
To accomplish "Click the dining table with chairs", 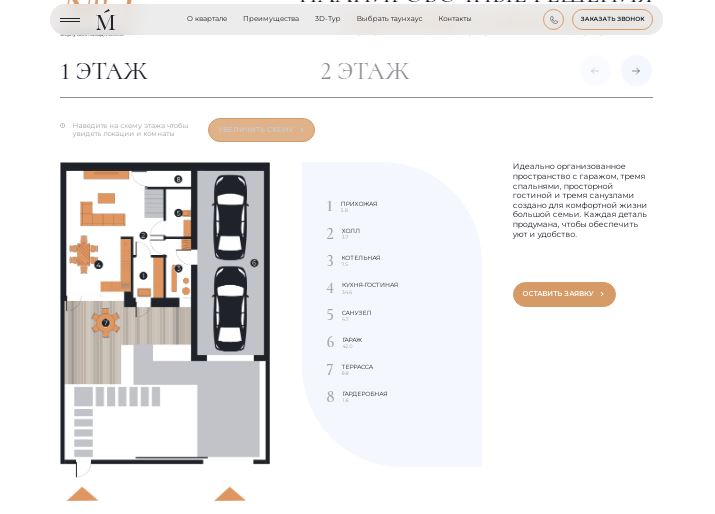I will [x=83, y=254].
